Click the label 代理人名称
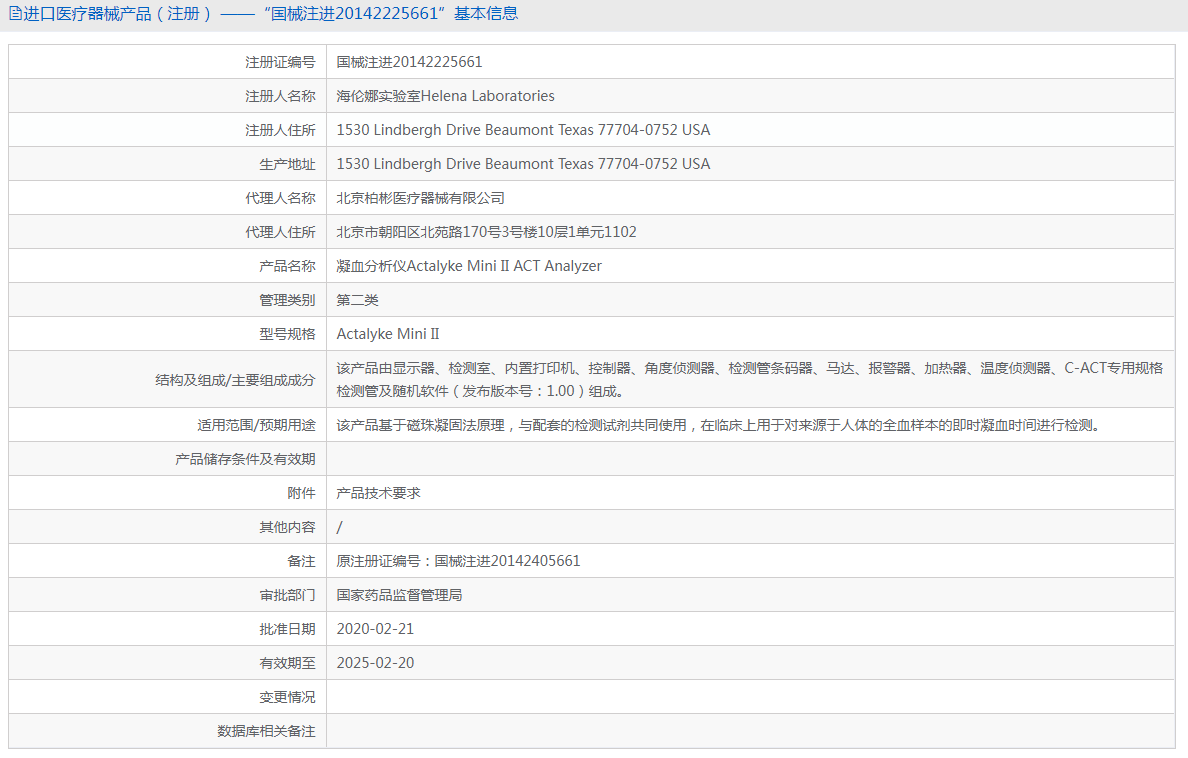The width and height of the screenshot is (1188, 758). pos(280,199)
